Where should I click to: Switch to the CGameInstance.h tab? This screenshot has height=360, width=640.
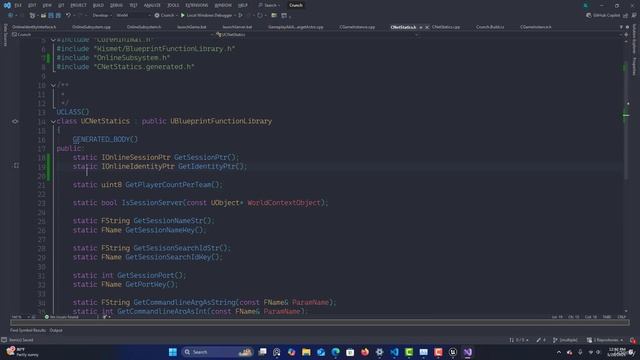click(x=536, y=27)
